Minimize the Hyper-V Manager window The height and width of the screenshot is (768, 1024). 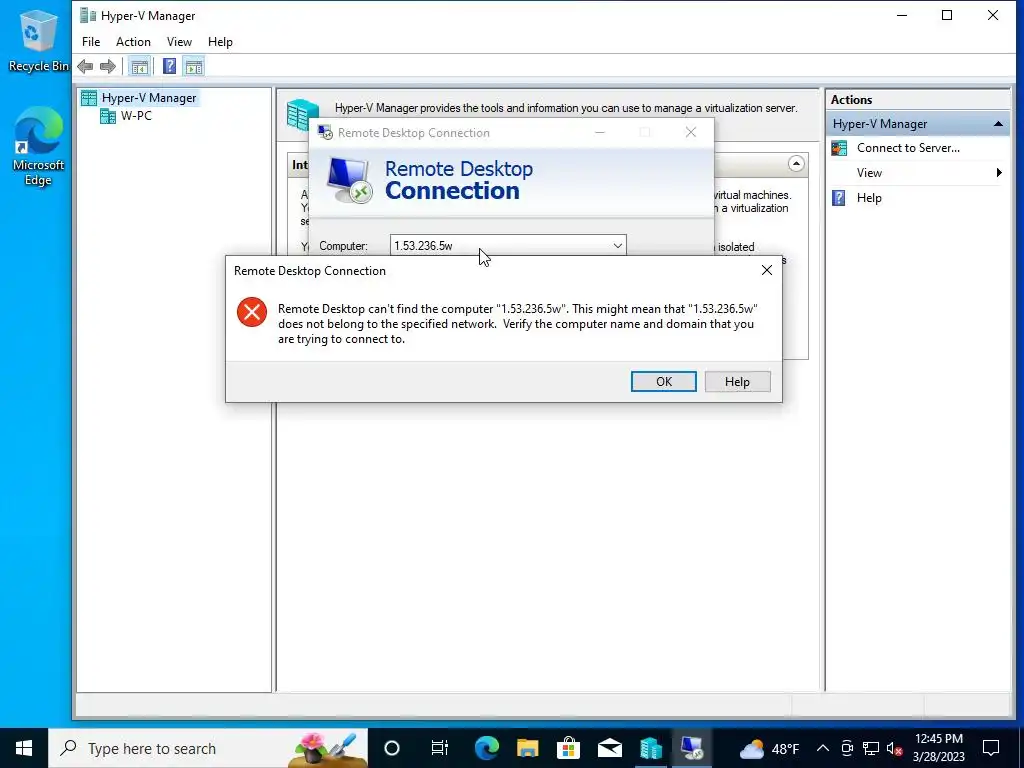tap(902, 15)
